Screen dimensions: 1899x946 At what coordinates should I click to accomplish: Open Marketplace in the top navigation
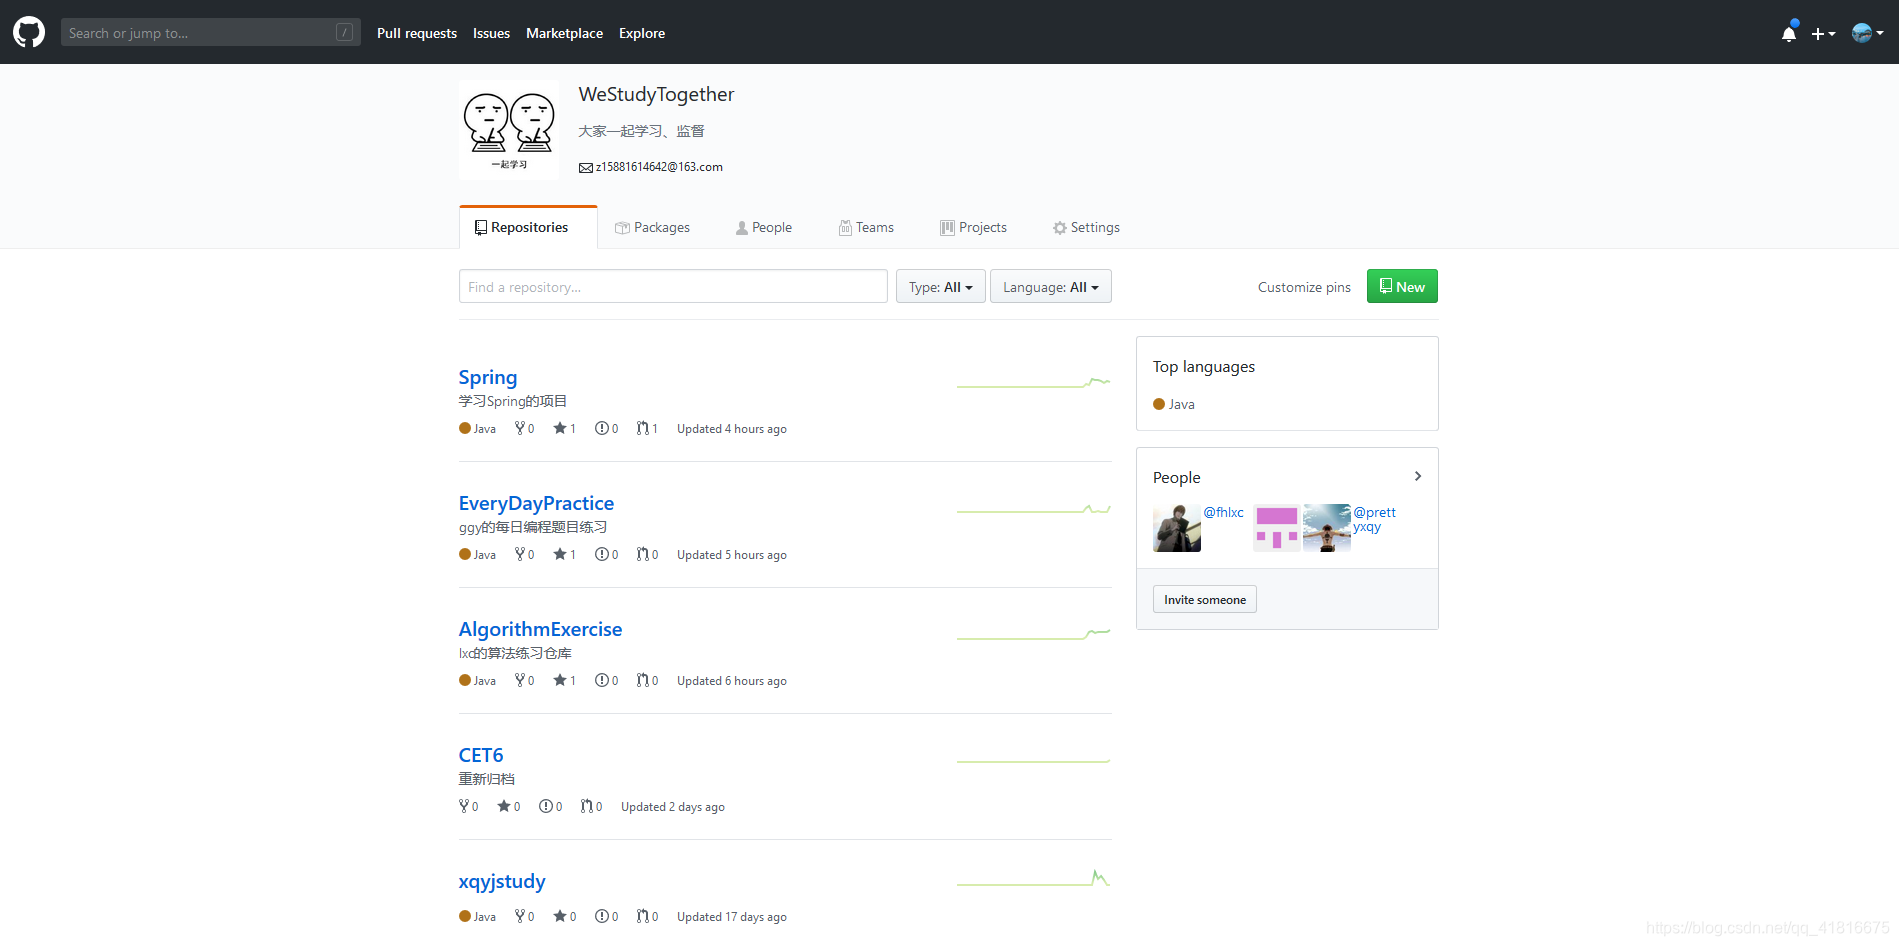pyautogui.click(x=564, y=33)
